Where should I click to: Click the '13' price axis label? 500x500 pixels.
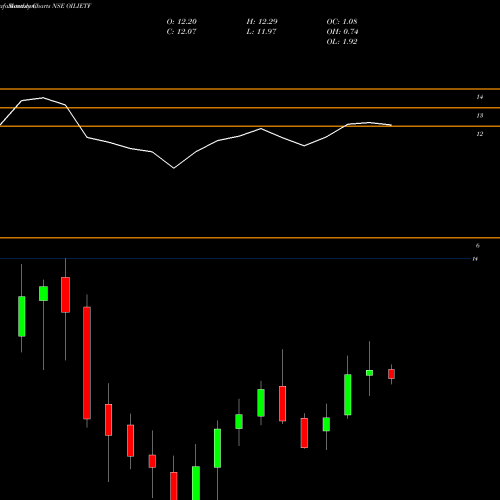tap(479, 116)
